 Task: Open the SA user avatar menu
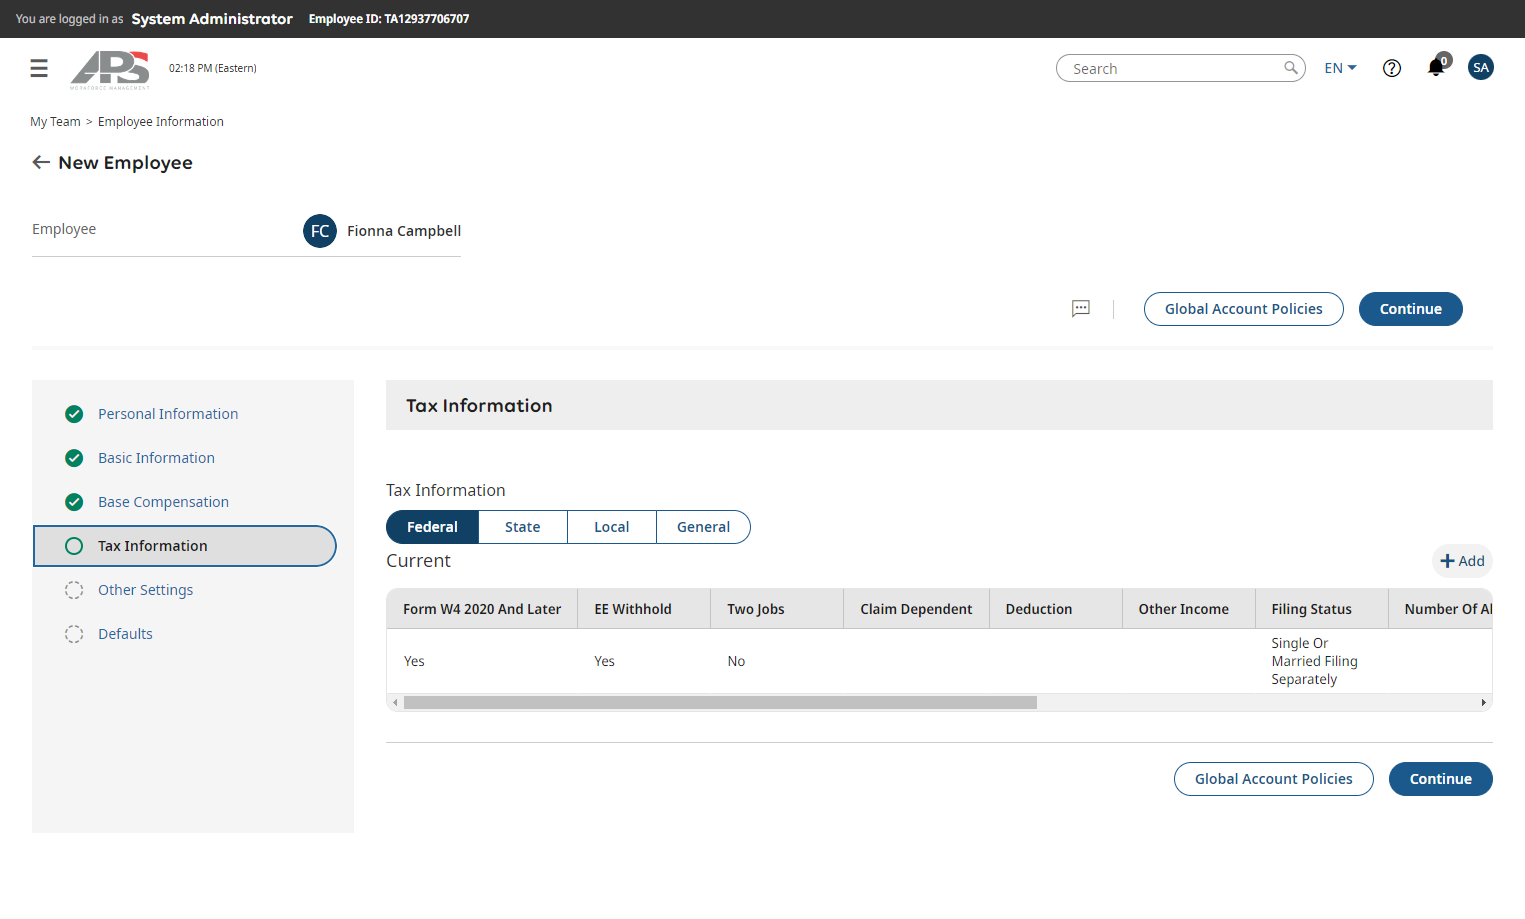[x=1481, y=67]
